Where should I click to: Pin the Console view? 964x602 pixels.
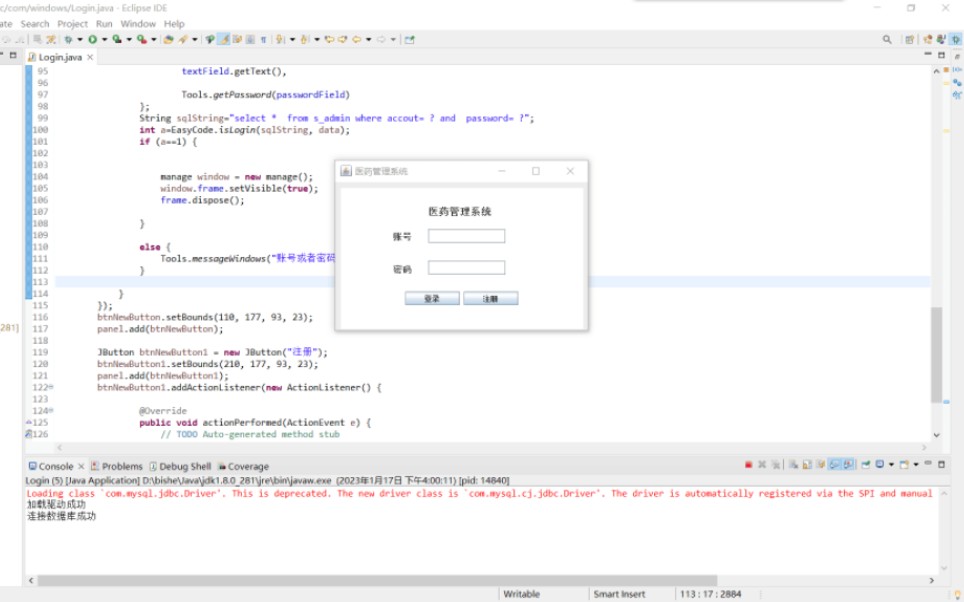pos(864,464)
